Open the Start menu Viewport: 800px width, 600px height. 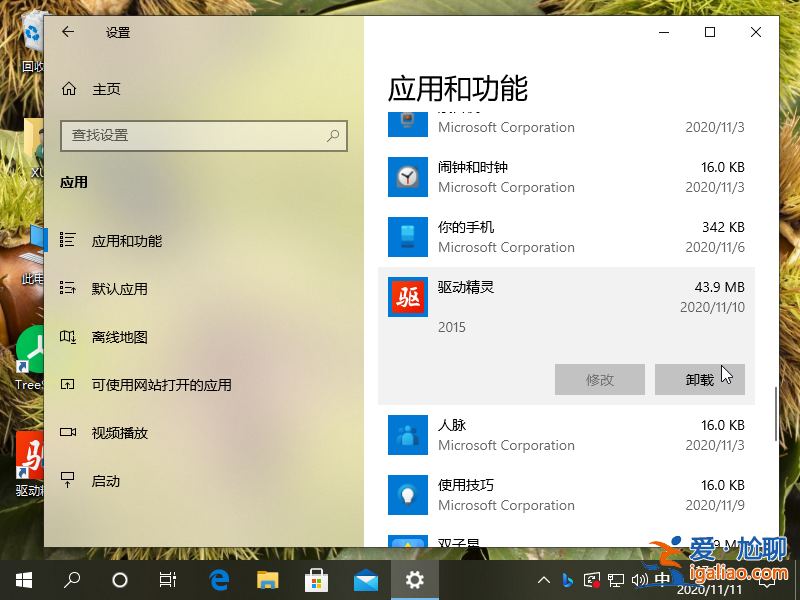22,579
